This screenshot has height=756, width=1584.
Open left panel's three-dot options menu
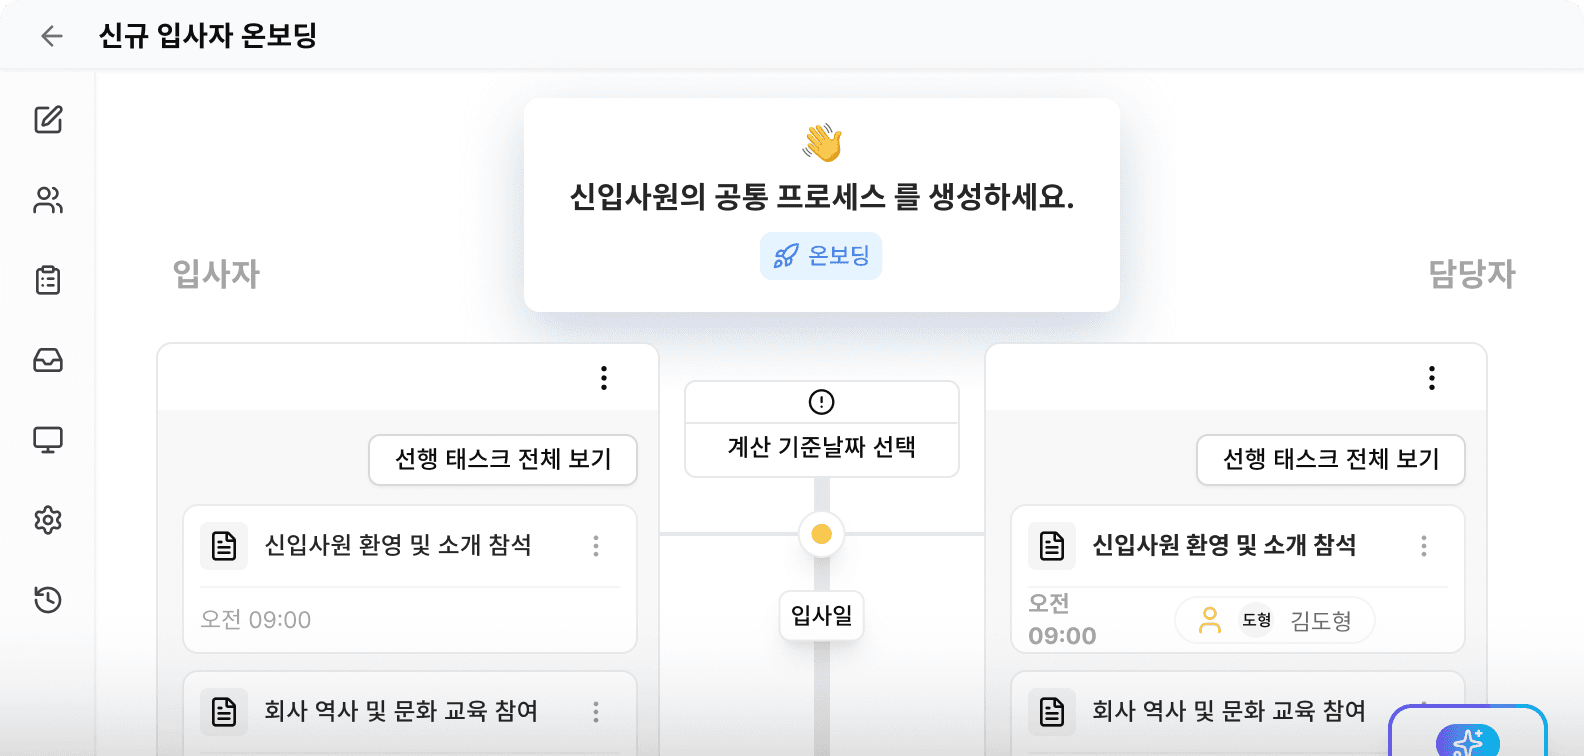point(604,378)
